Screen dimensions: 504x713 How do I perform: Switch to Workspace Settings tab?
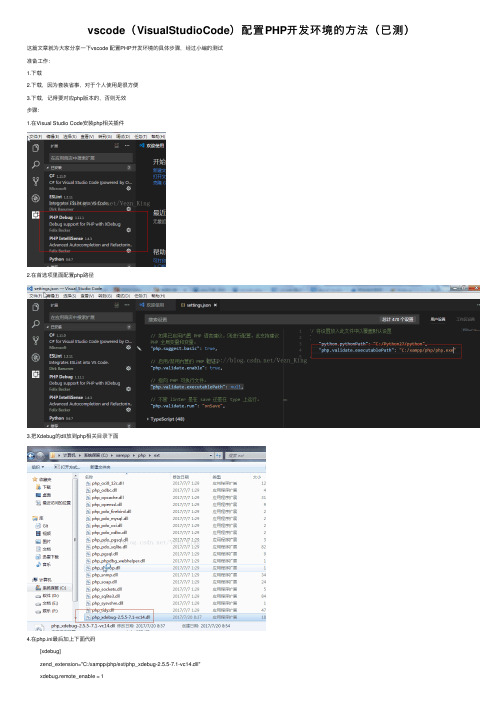coord(465,319)
